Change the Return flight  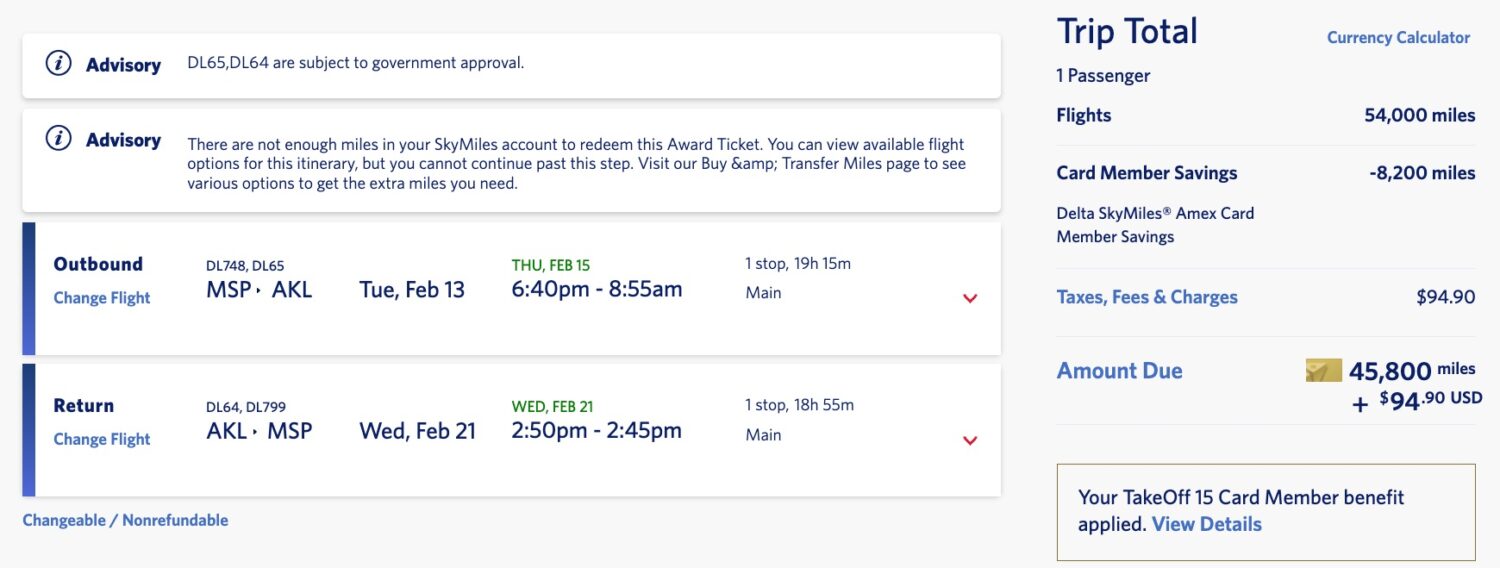[102, 439]
